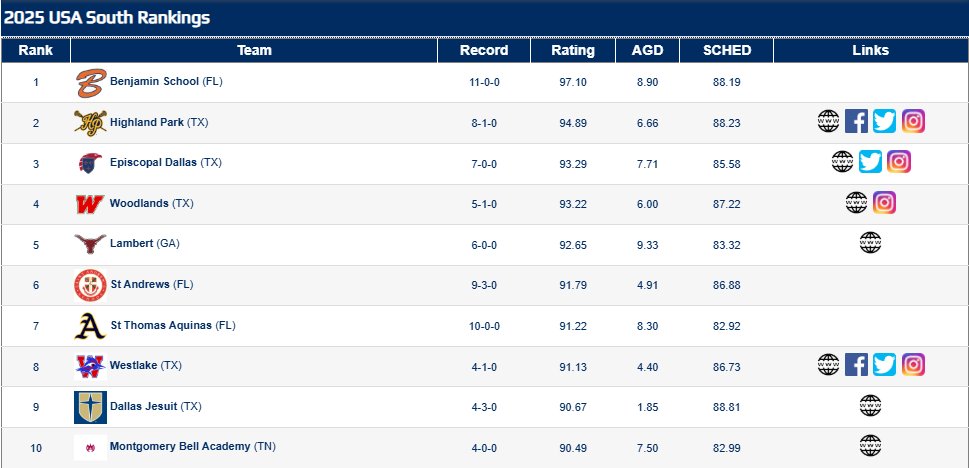Select Lambert record 6-0-0
The height and width of the screenshot is (468, 969).
click(x=484, y=245)
